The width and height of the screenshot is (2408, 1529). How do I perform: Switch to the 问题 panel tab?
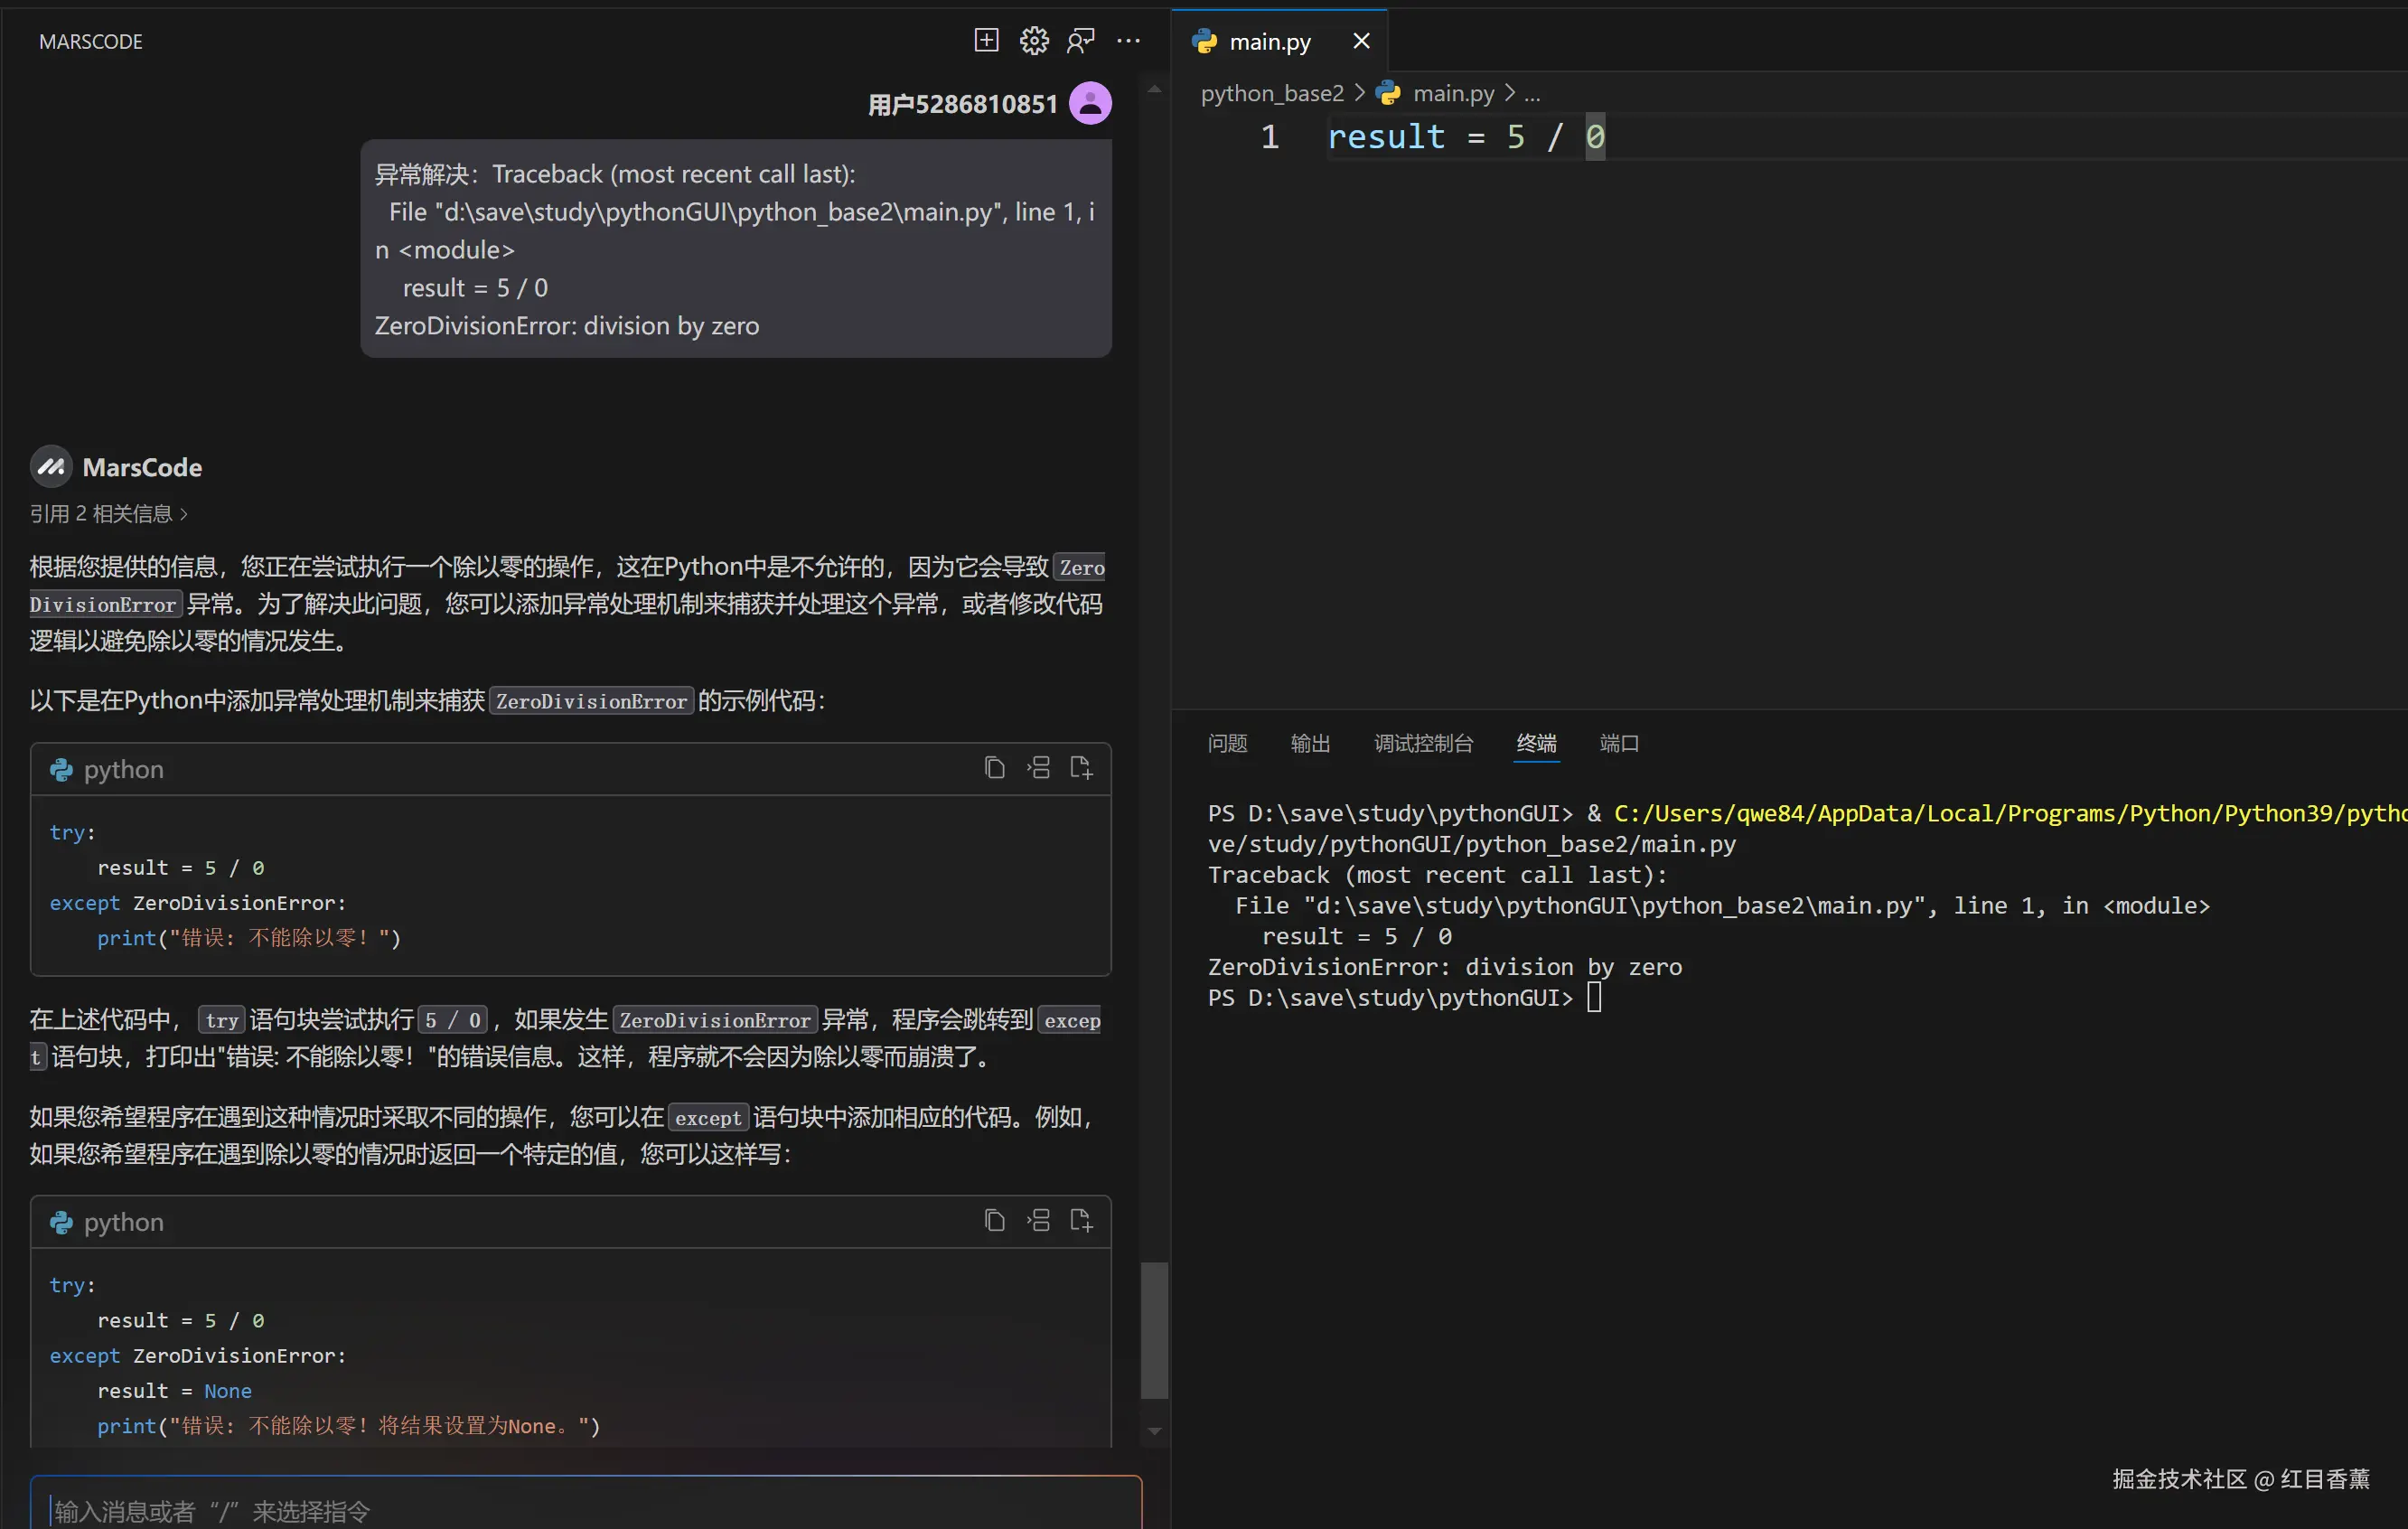pos(1227,743)
